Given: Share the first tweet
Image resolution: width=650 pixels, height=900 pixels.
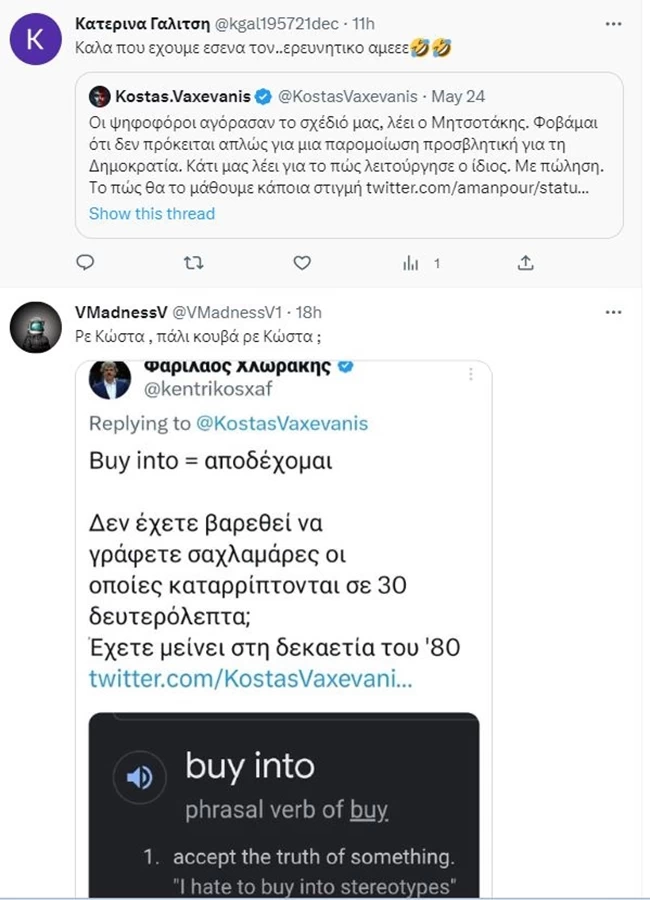Looking at the screenshot, I should point(526,263).
